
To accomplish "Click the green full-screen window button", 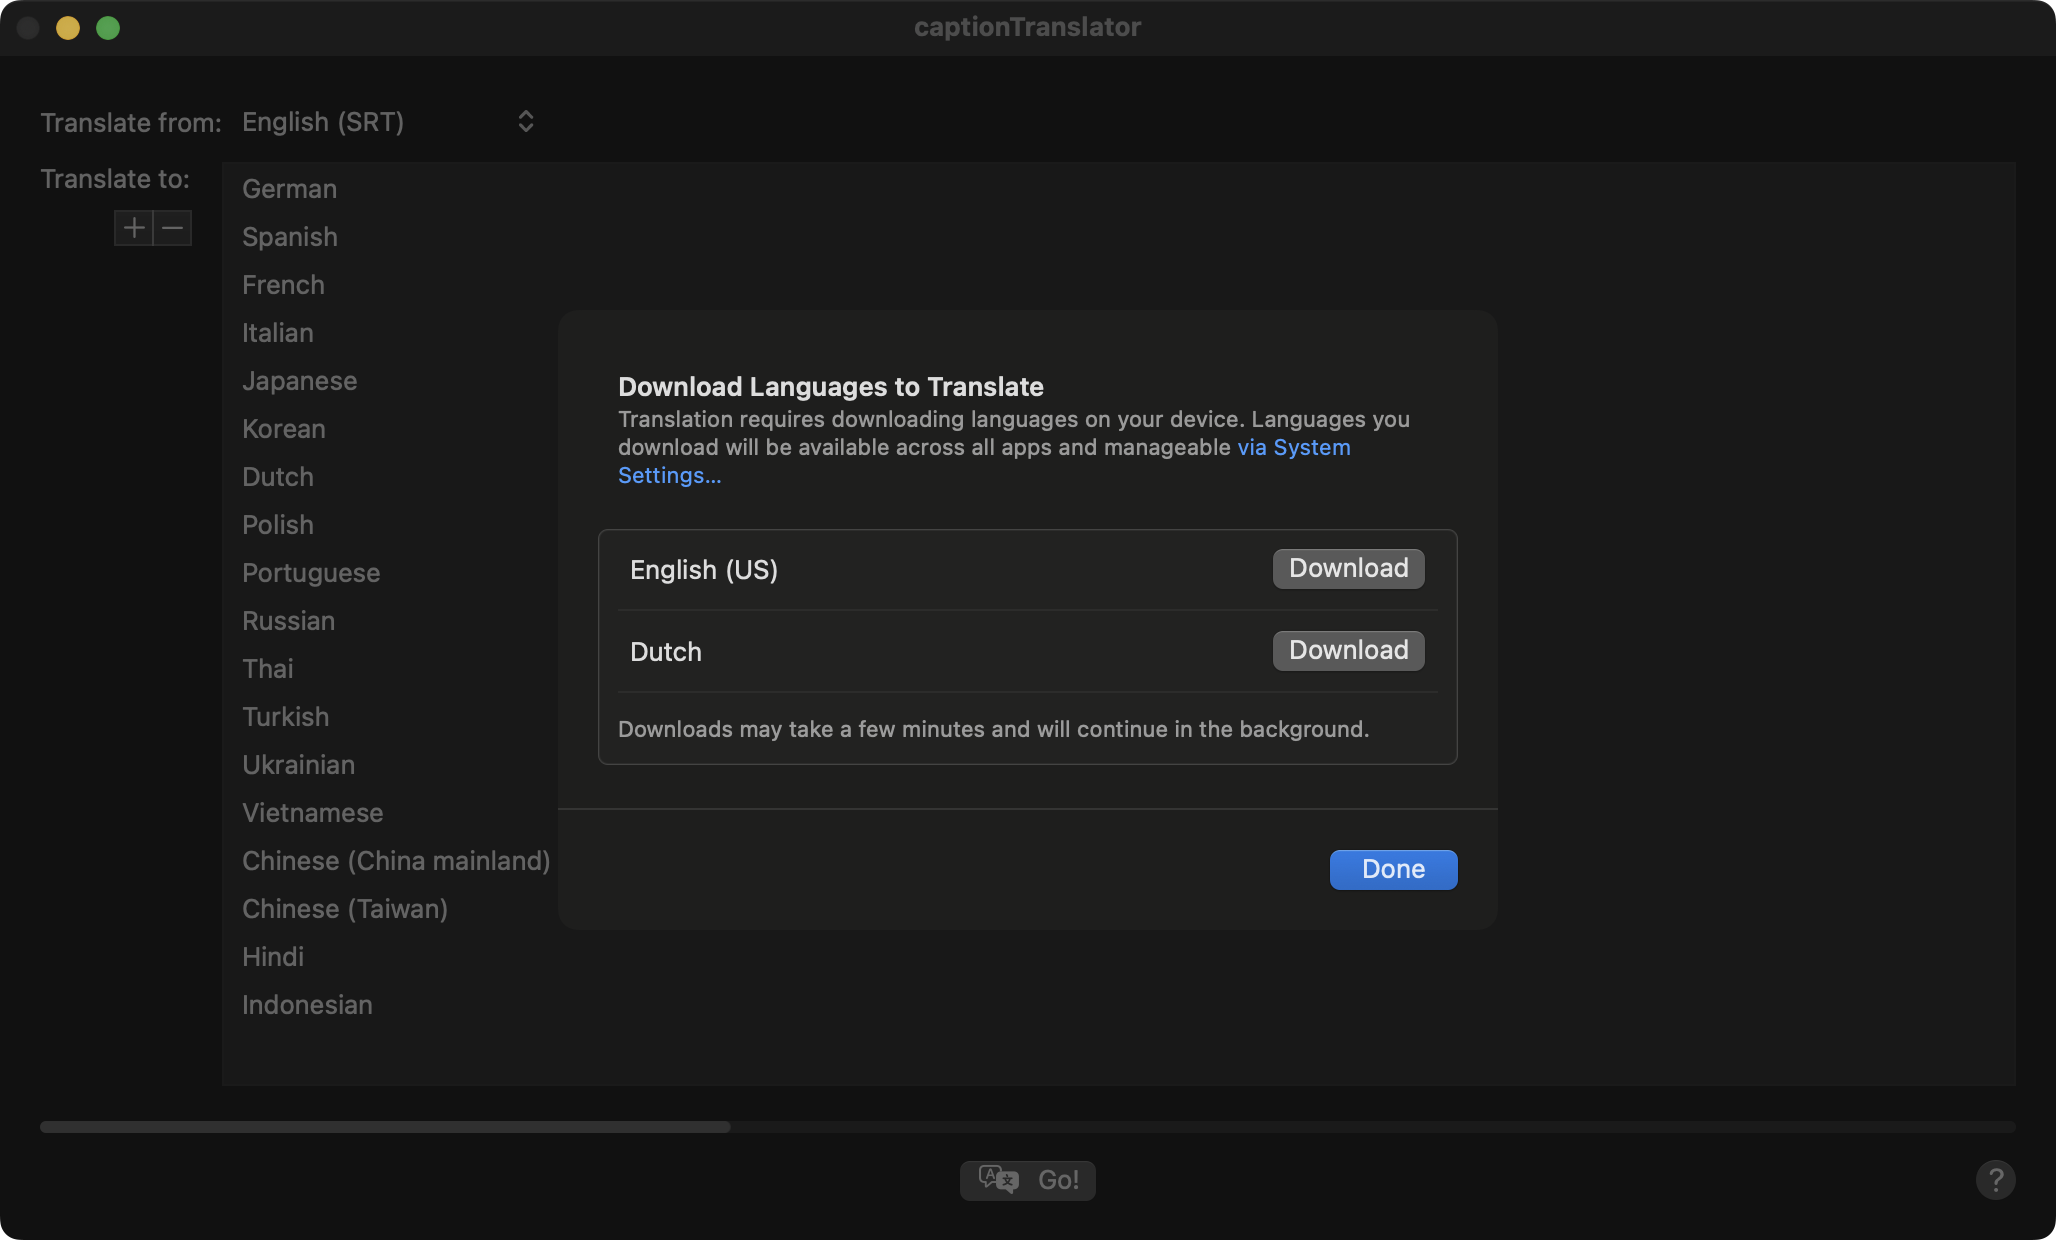I will tap(108, 28).
